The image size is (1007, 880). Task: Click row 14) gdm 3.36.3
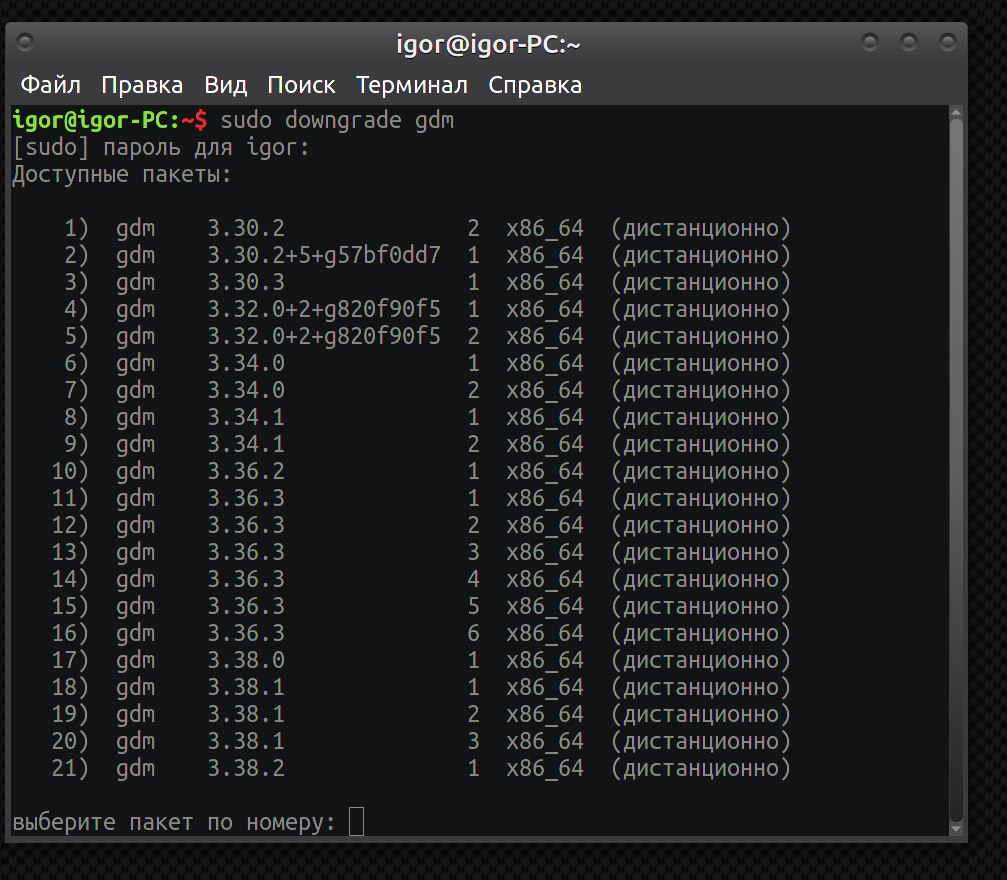421,579
